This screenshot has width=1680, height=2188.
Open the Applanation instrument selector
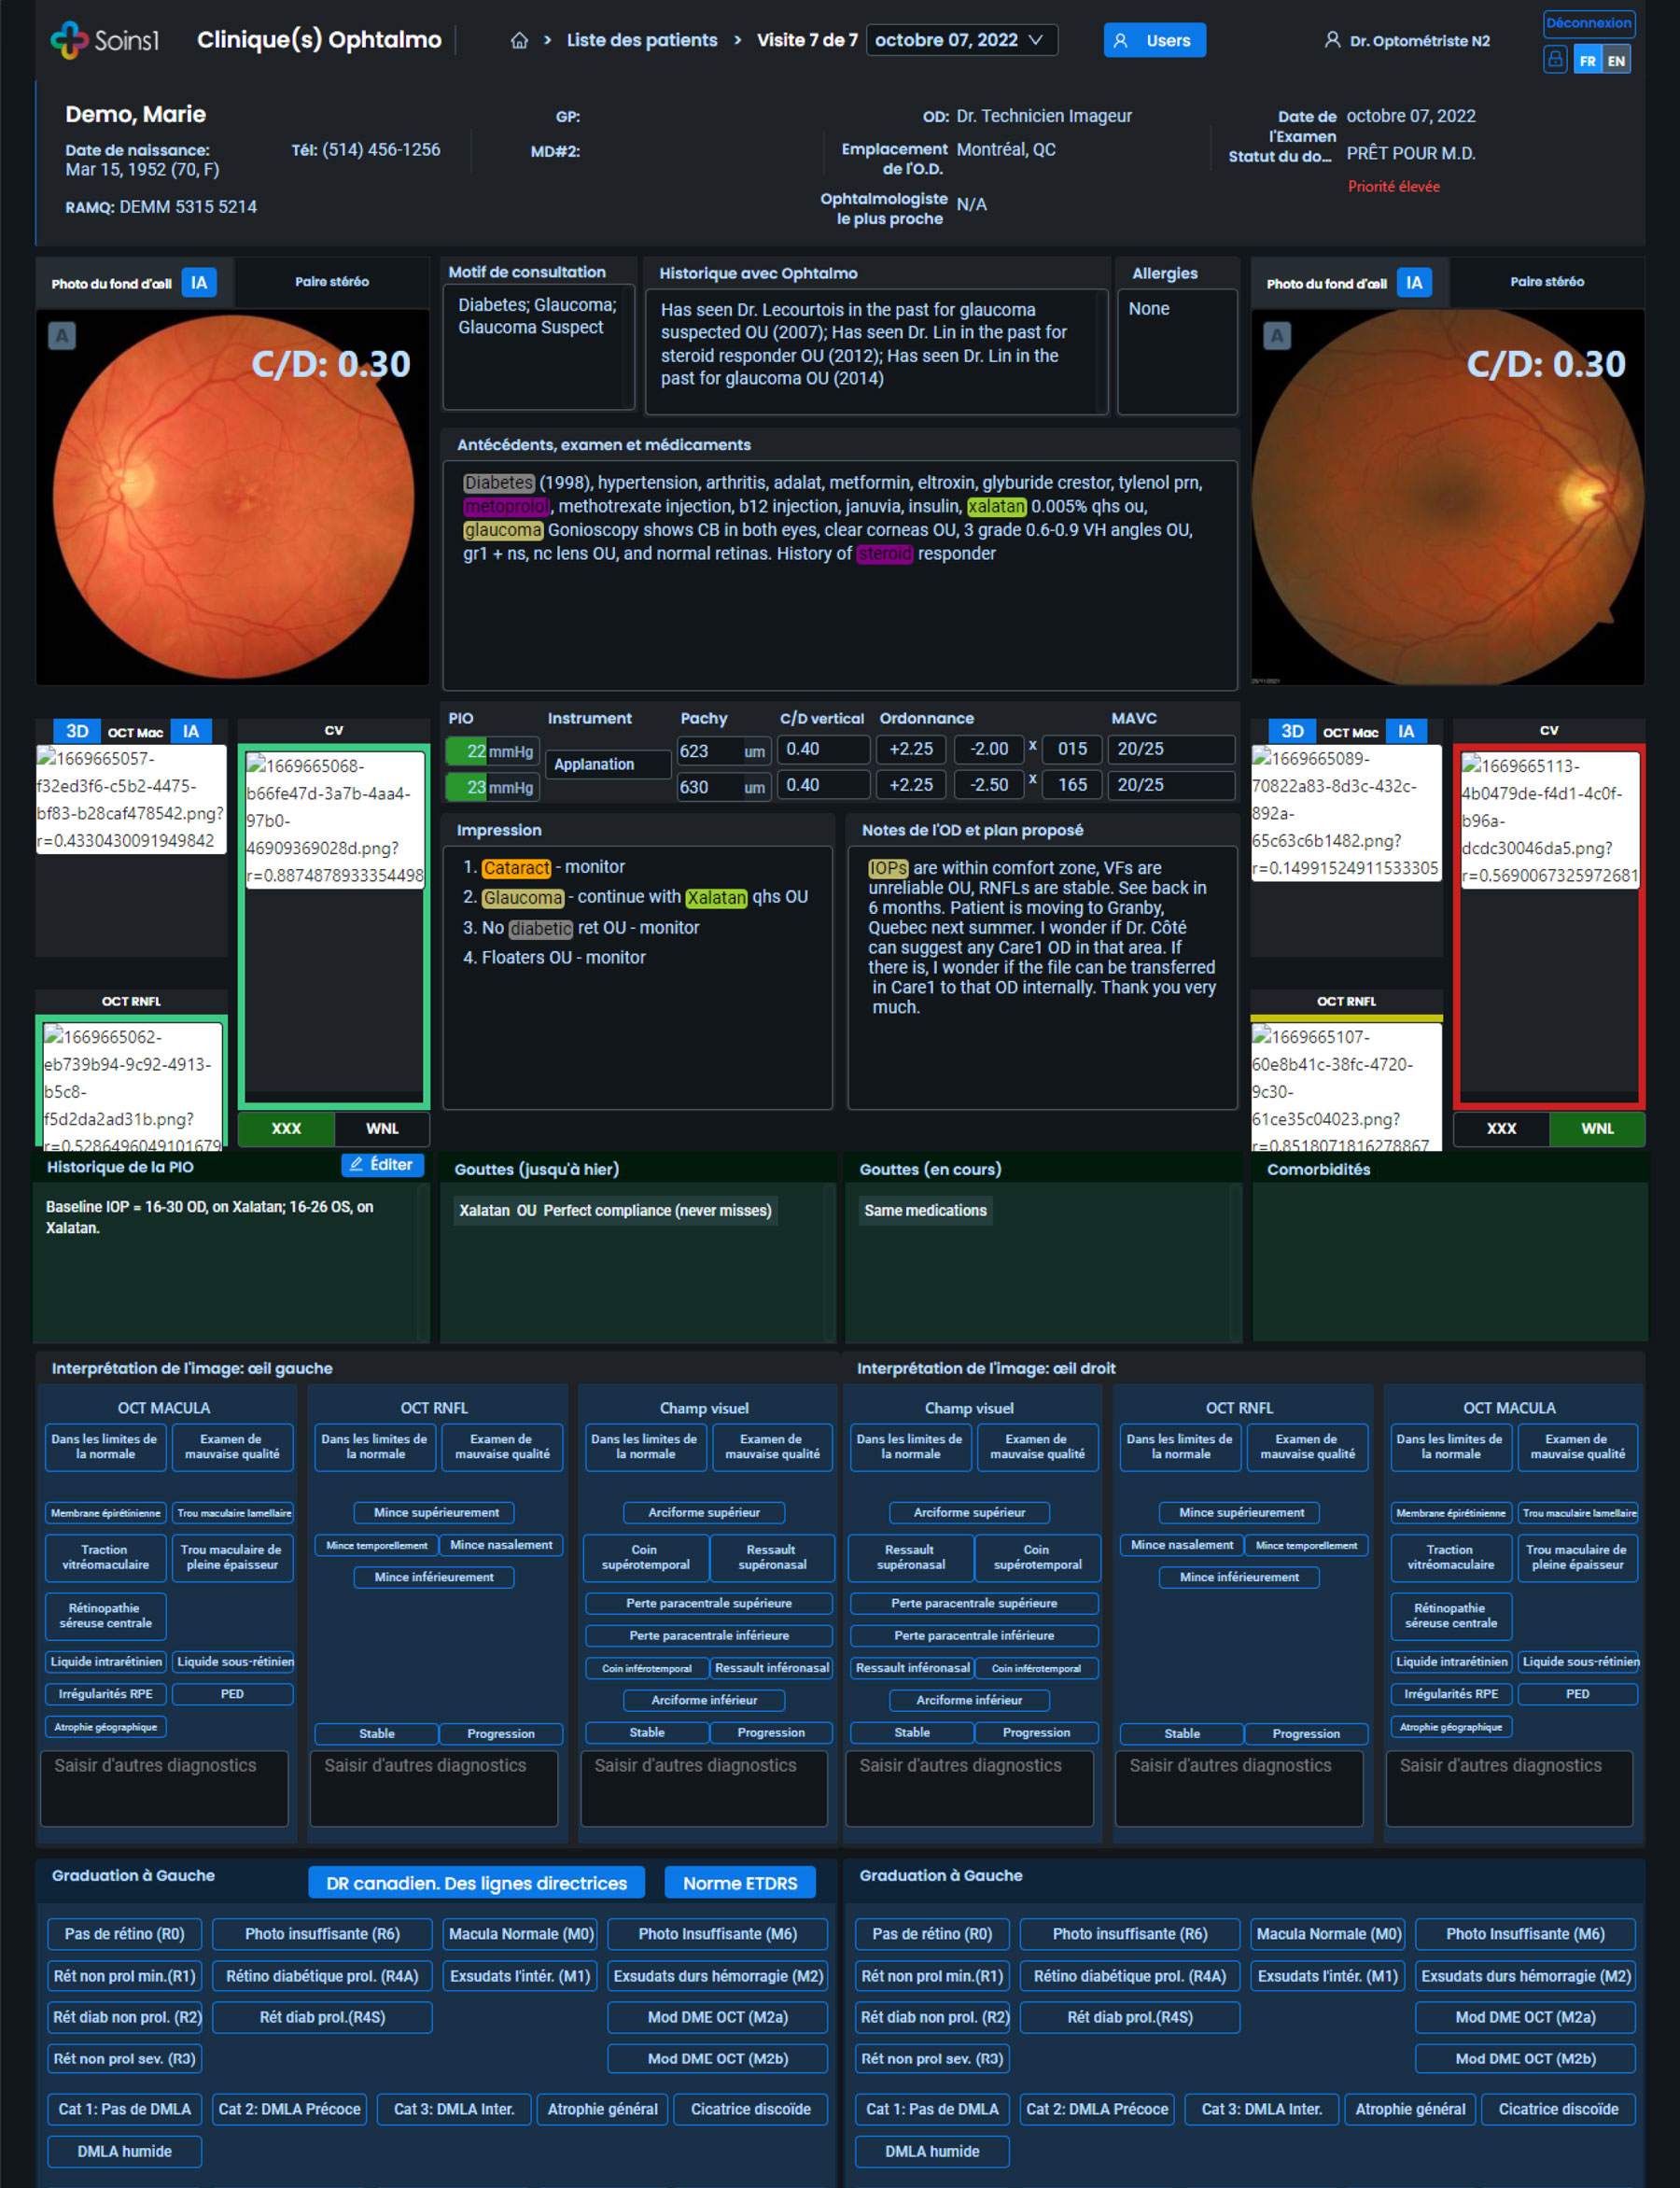click(x=607, y=764)
